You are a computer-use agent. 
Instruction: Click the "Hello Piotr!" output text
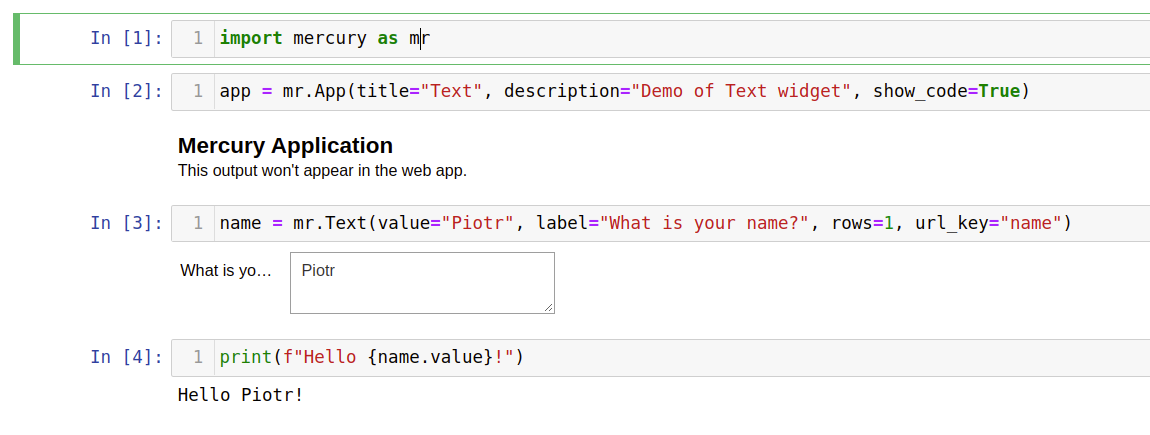pos(240,394)
